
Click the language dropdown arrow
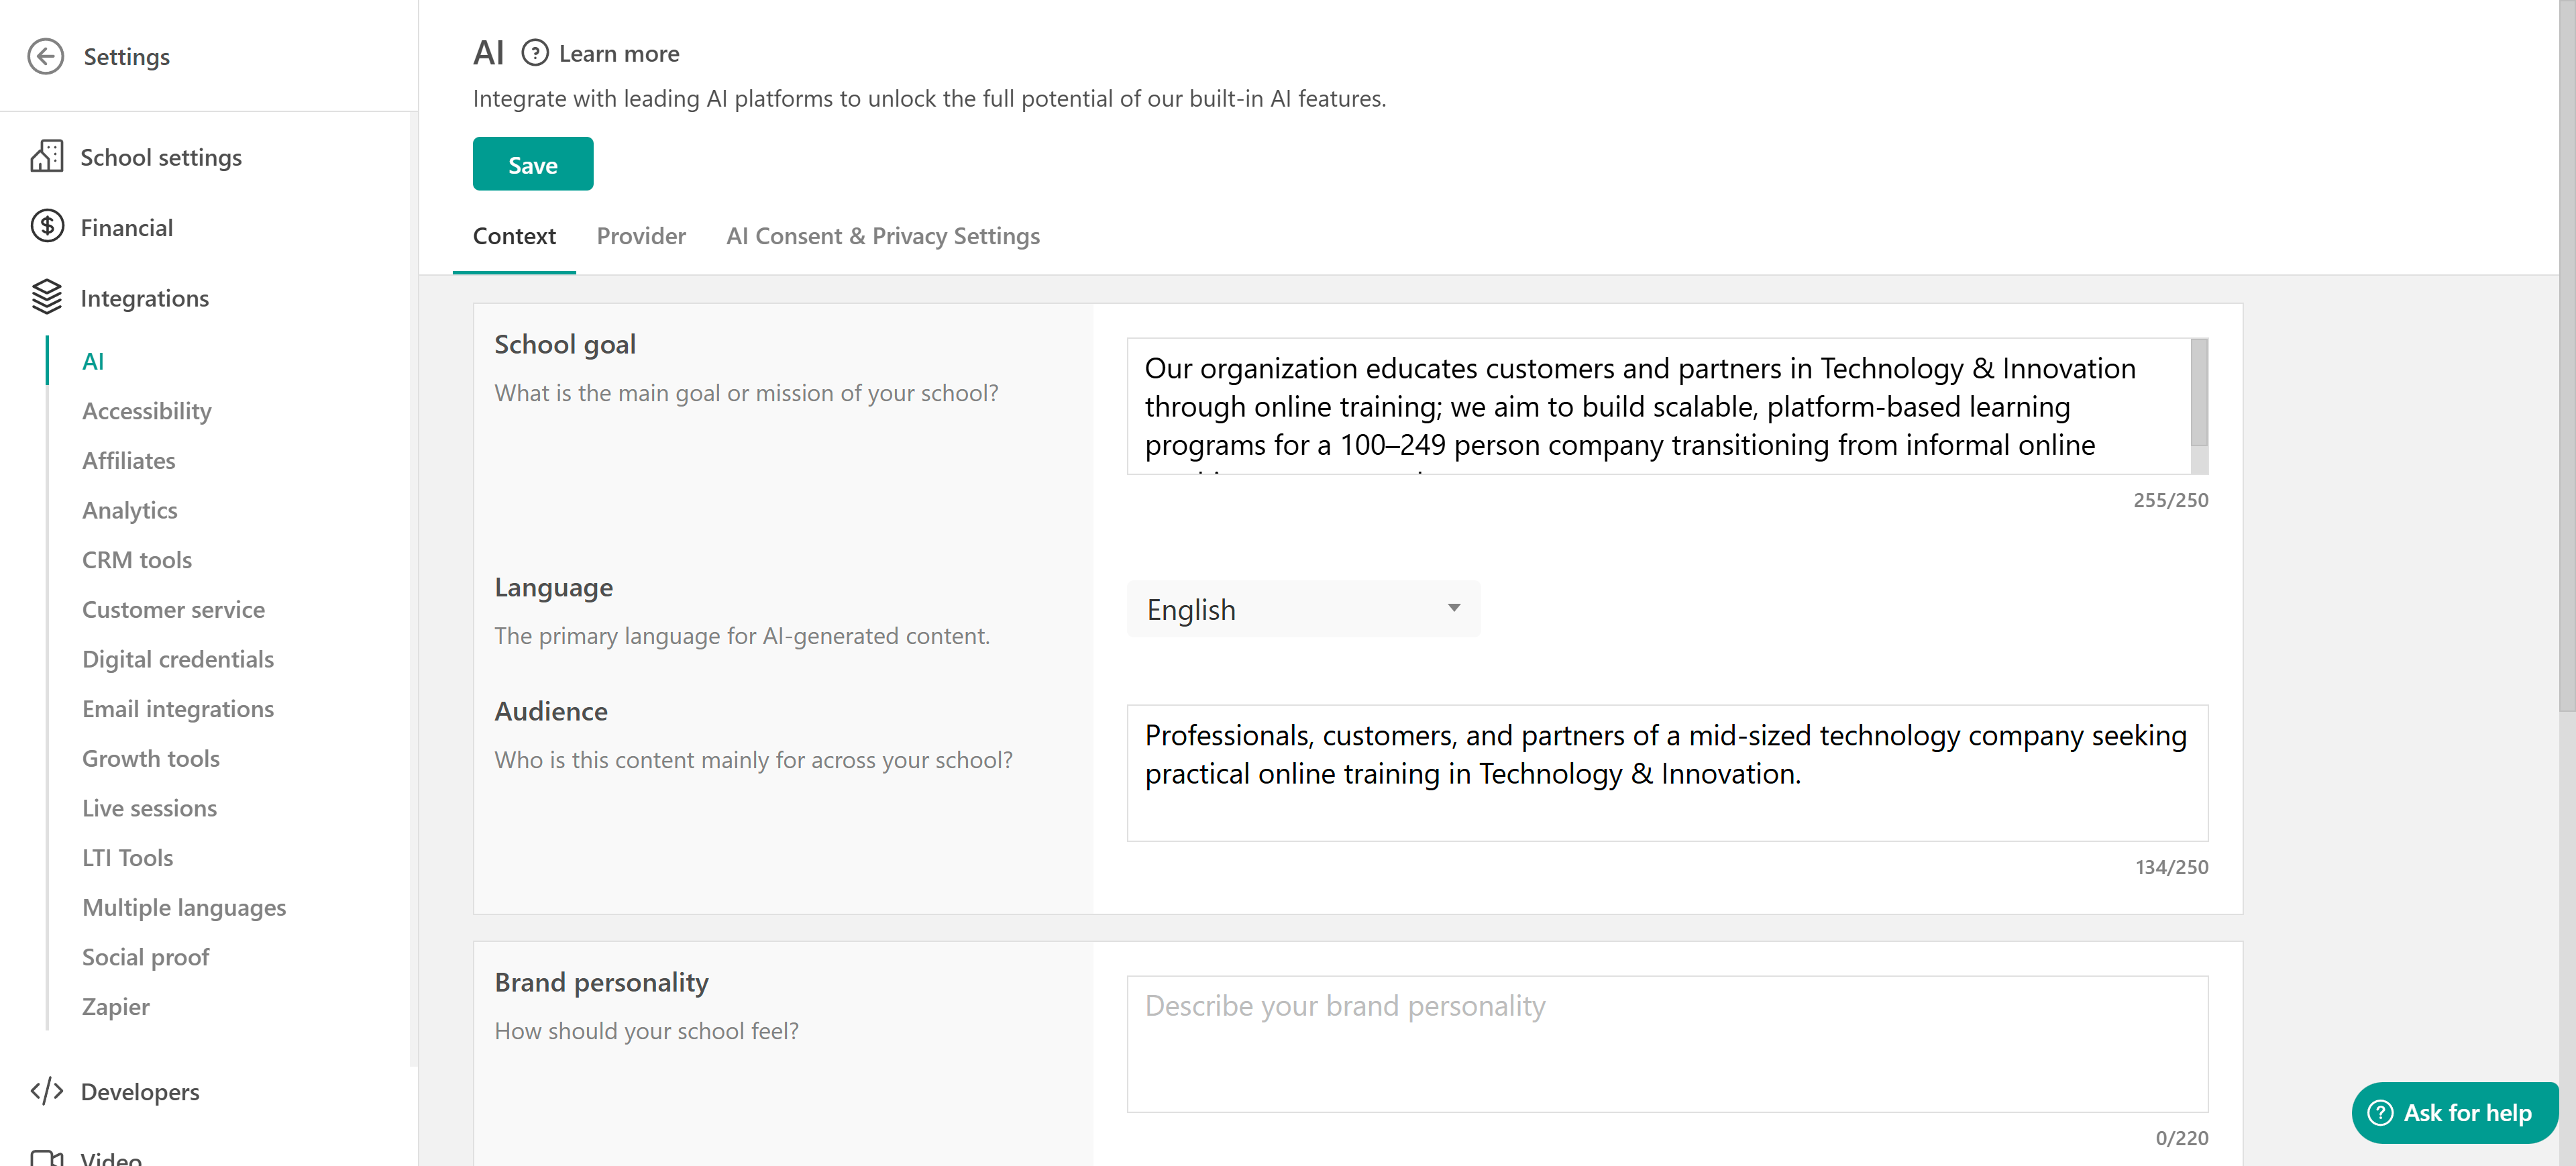point(1453,608)
